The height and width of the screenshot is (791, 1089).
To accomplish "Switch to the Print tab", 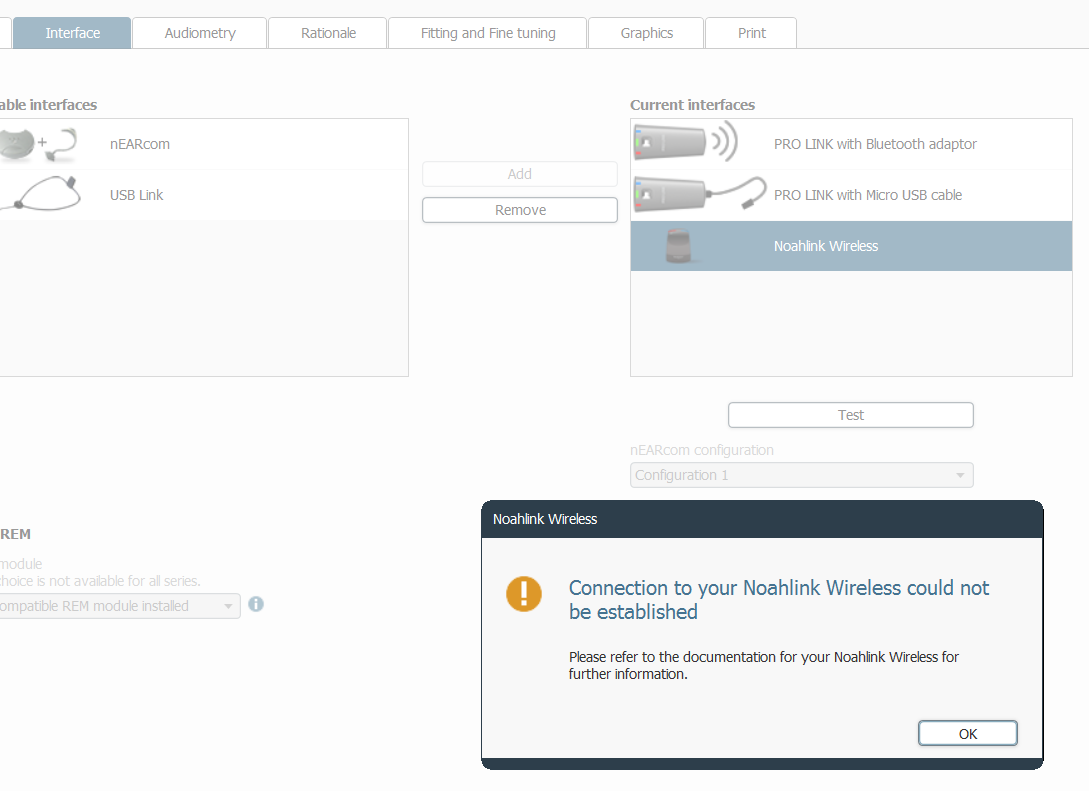I will coord(751,33).
